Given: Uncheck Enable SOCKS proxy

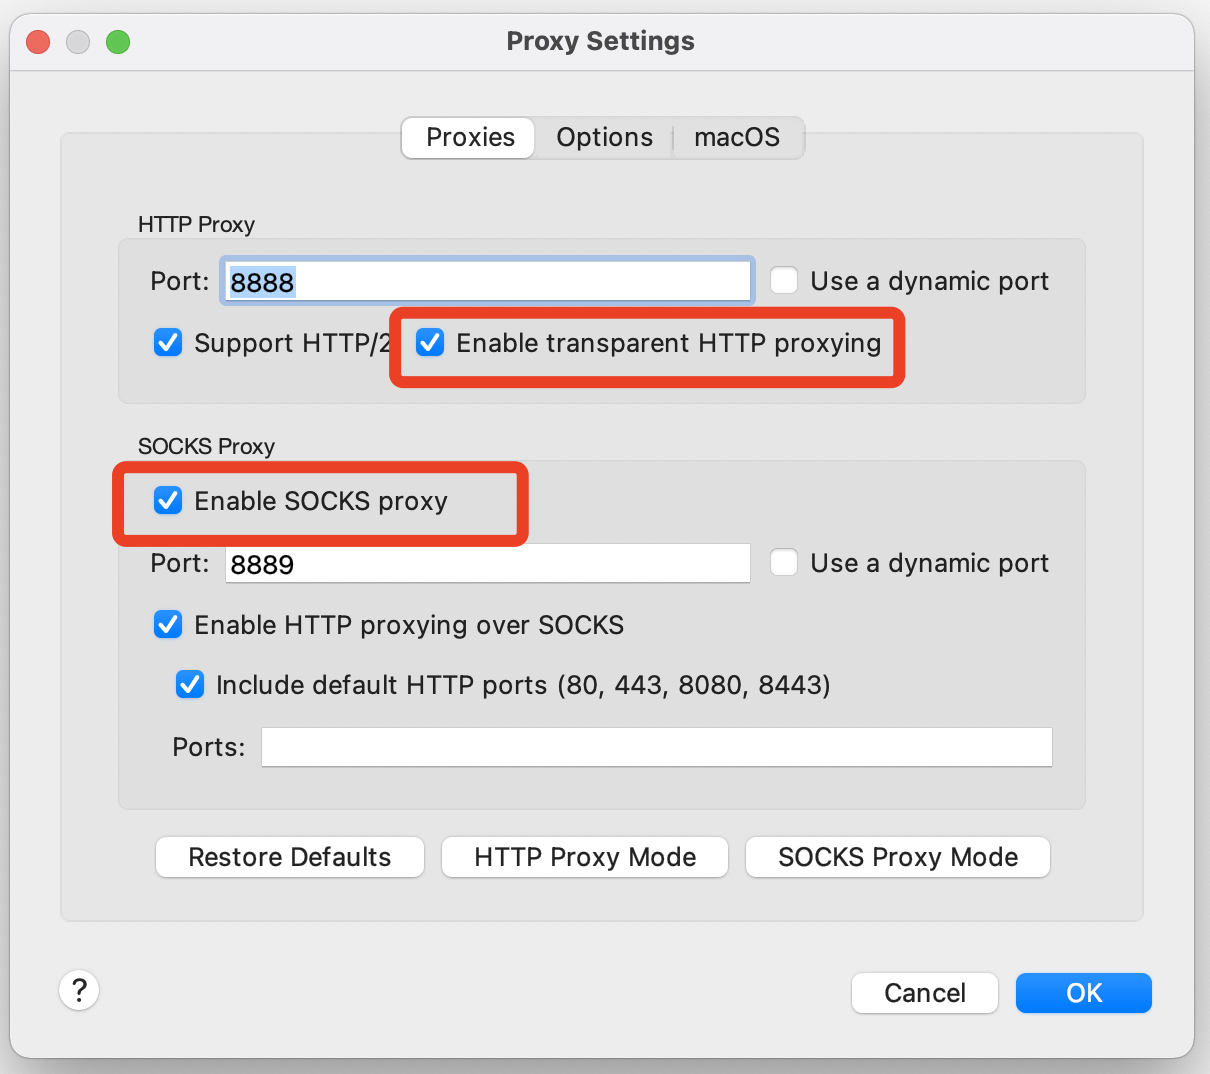Looking at the screenshot, I should pos(168,500).
